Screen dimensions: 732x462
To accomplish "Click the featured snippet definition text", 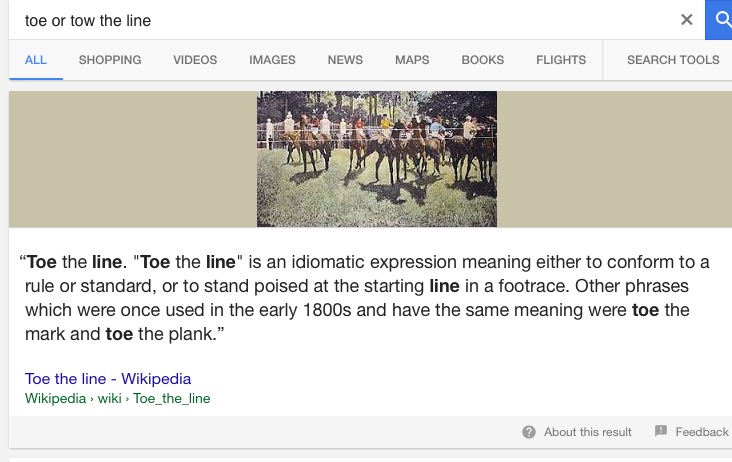I will (366, 298).
